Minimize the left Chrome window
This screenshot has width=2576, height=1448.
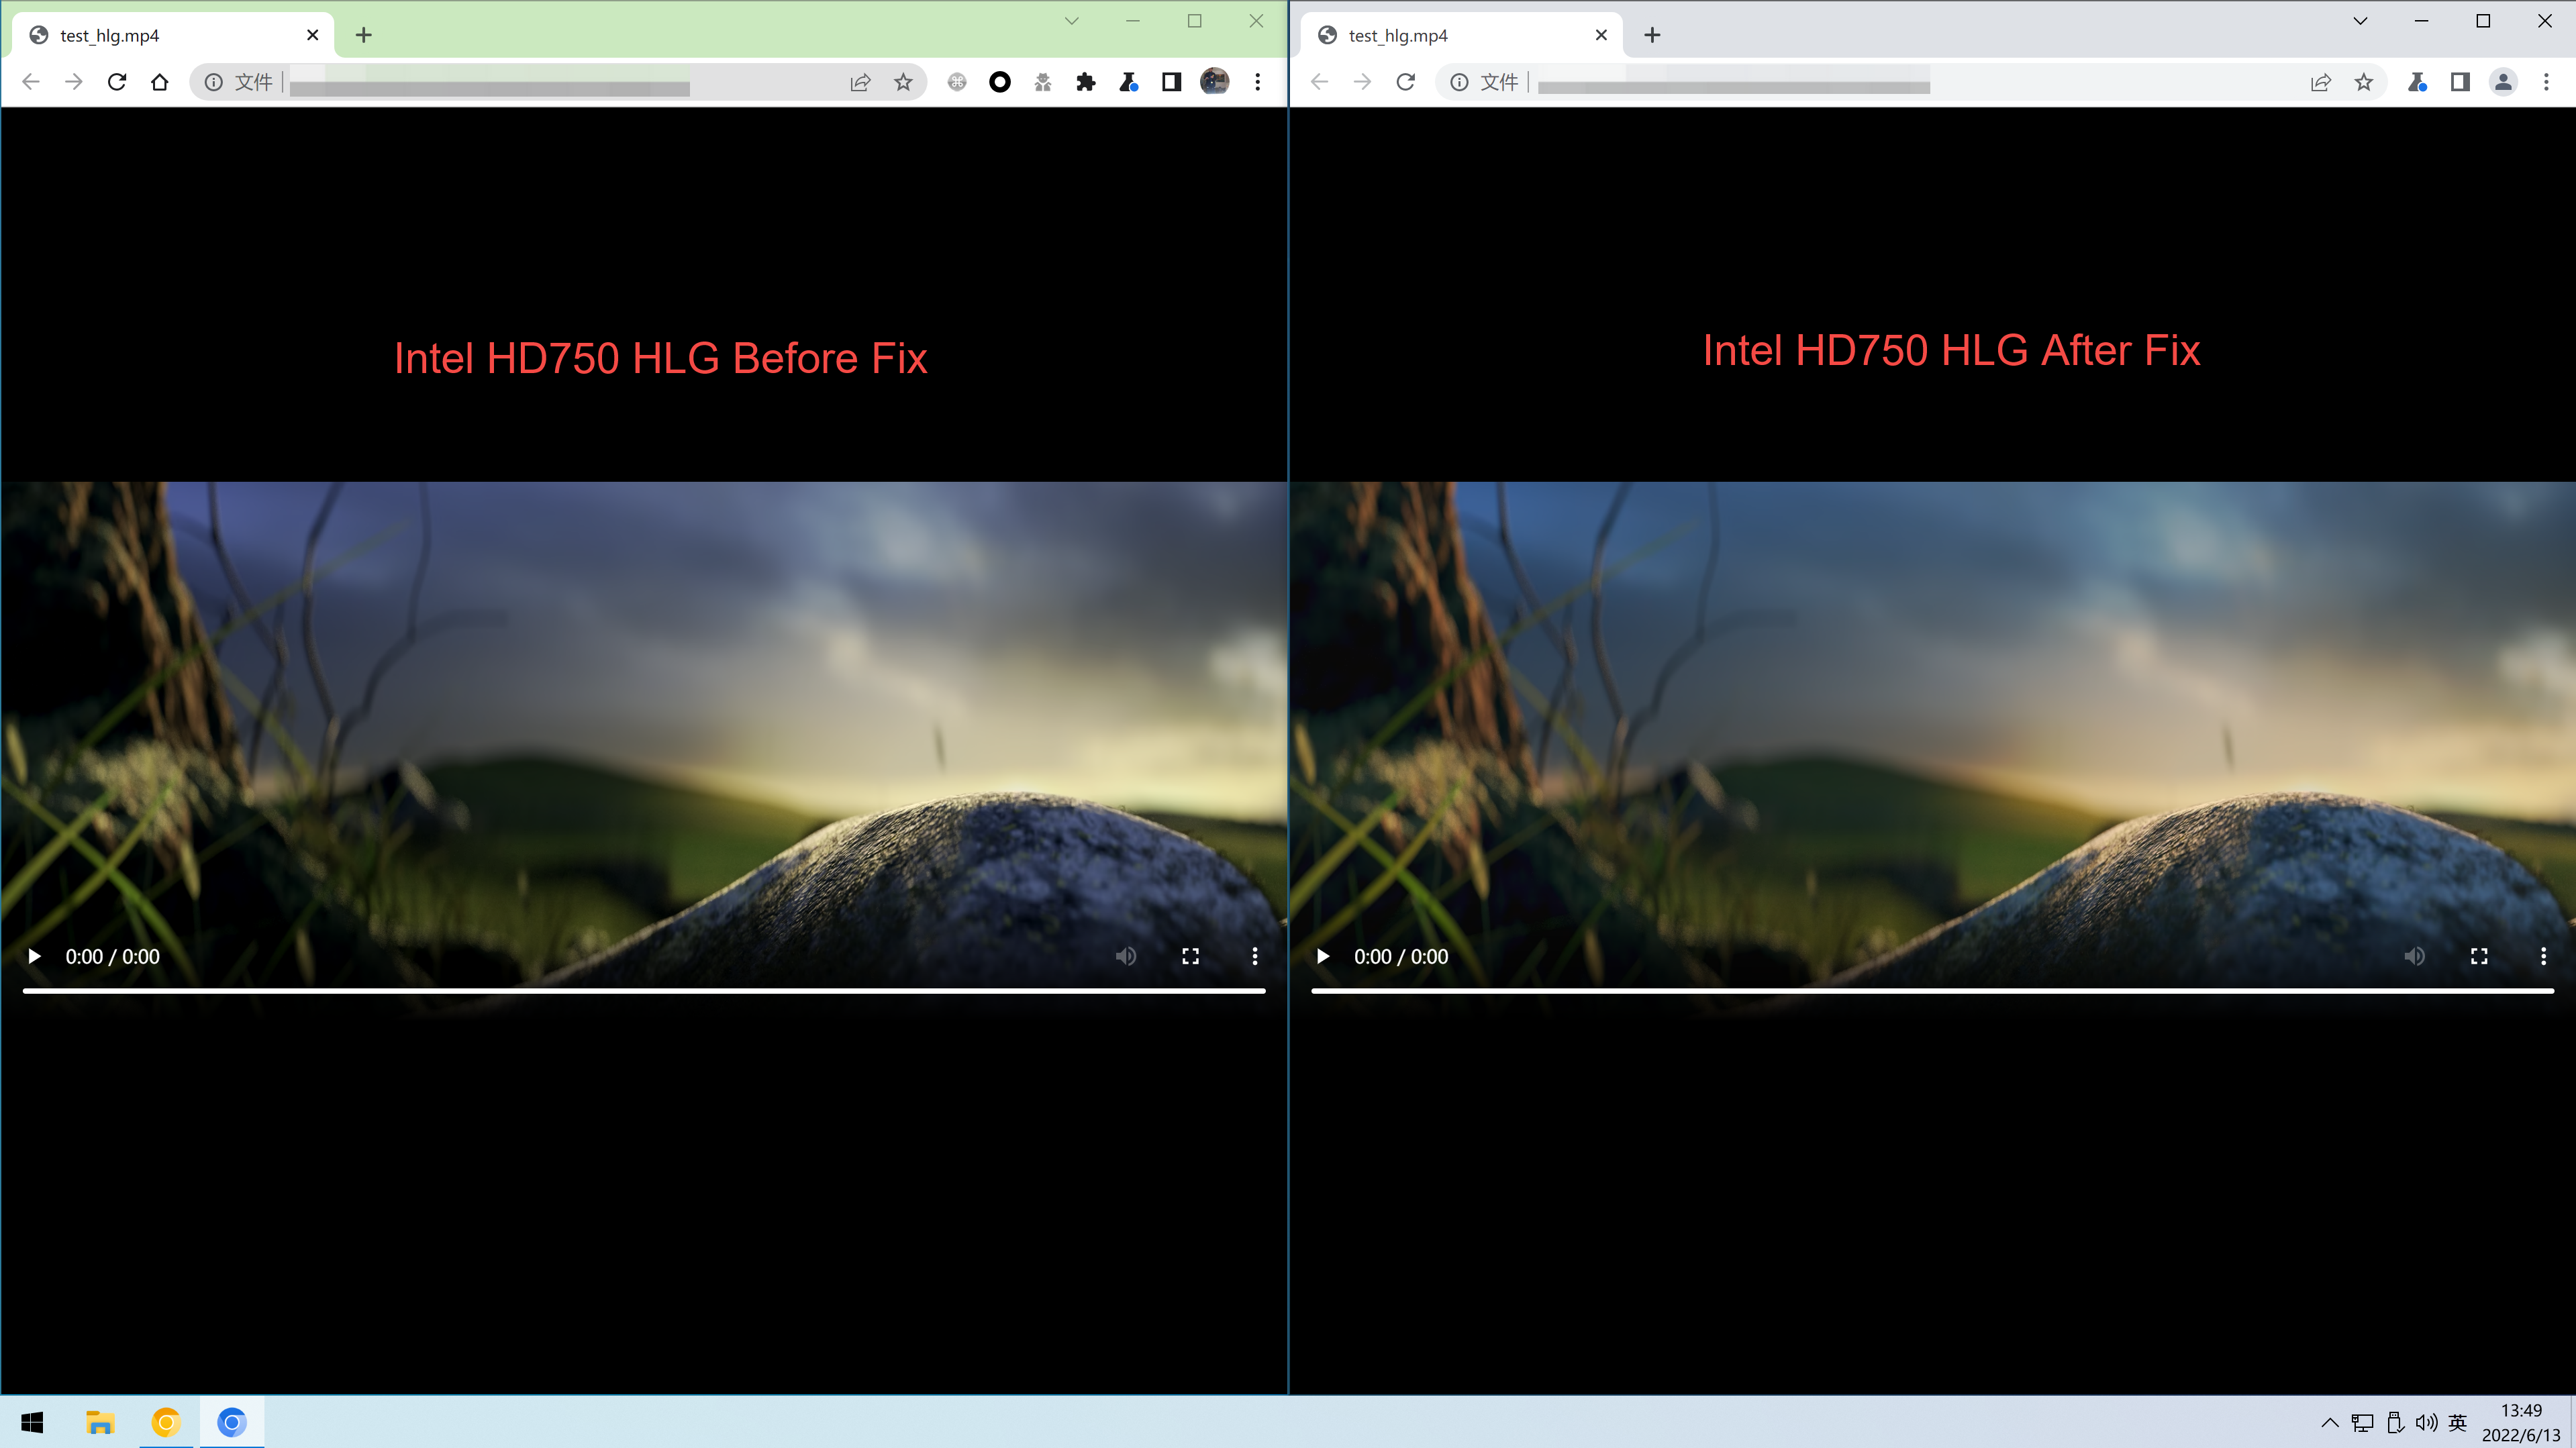tap(1133, 21)
